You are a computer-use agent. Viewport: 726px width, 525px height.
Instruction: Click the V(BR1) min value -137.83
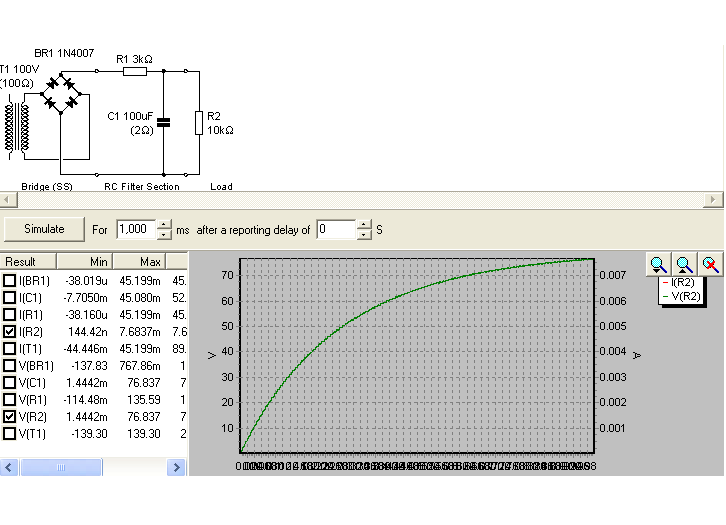pyautogui.click(x=89, y=366)
